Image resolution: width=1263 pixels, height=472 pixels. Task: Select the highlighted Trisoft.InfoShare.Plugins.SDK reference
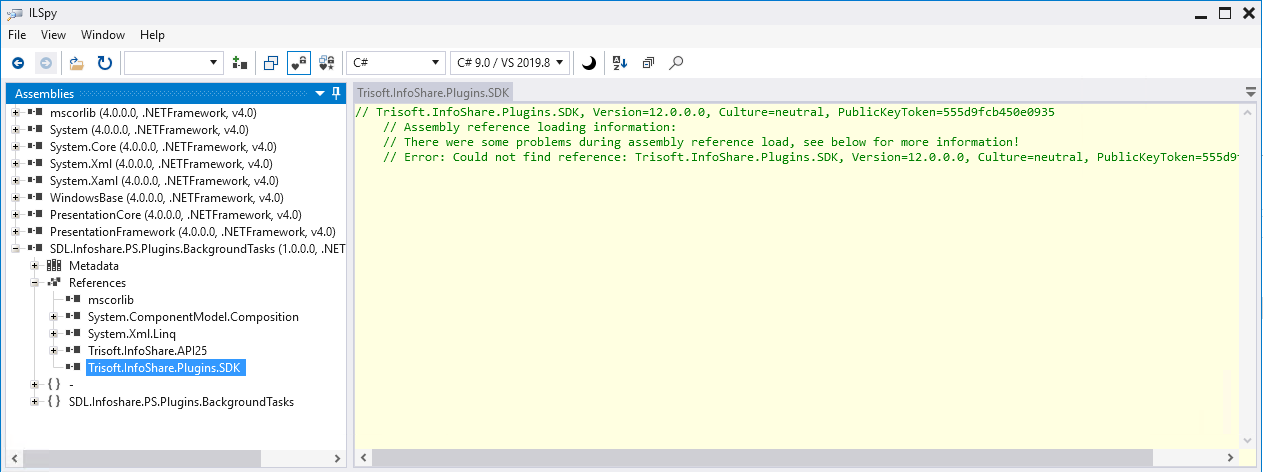tap(165, 367)
